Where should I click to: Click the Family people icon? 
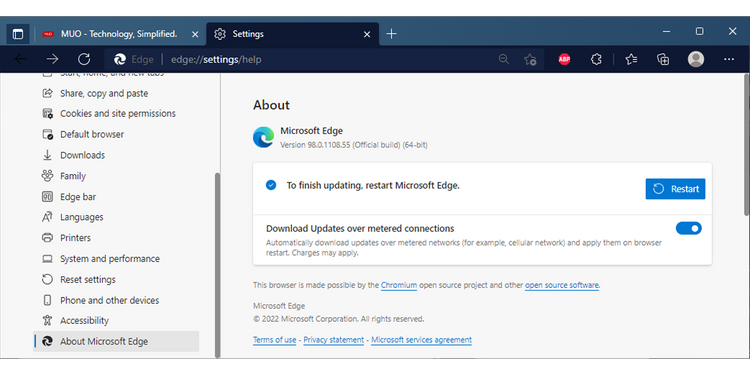(47, 176)
